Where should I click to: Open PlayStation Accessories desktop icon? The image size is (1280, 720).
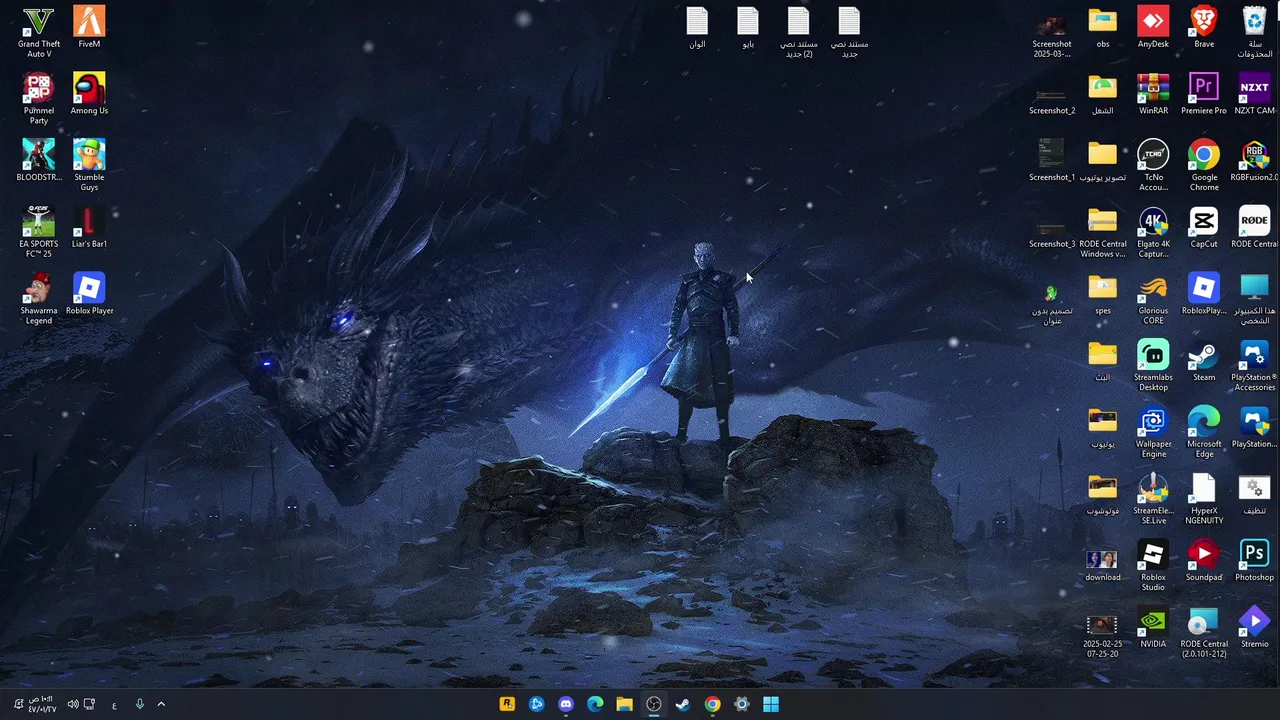1254,365
